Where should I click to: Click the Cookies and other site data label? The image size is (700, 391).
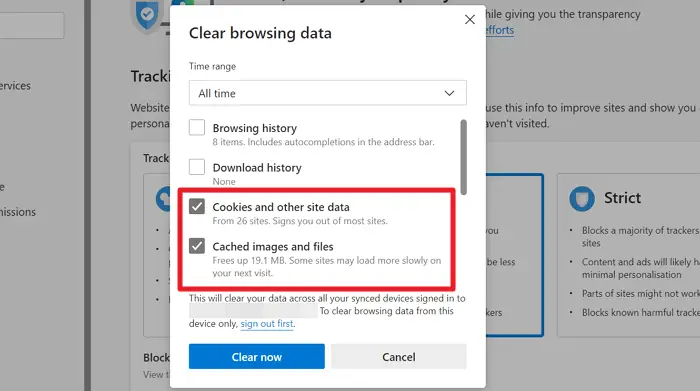coord(281,207)
